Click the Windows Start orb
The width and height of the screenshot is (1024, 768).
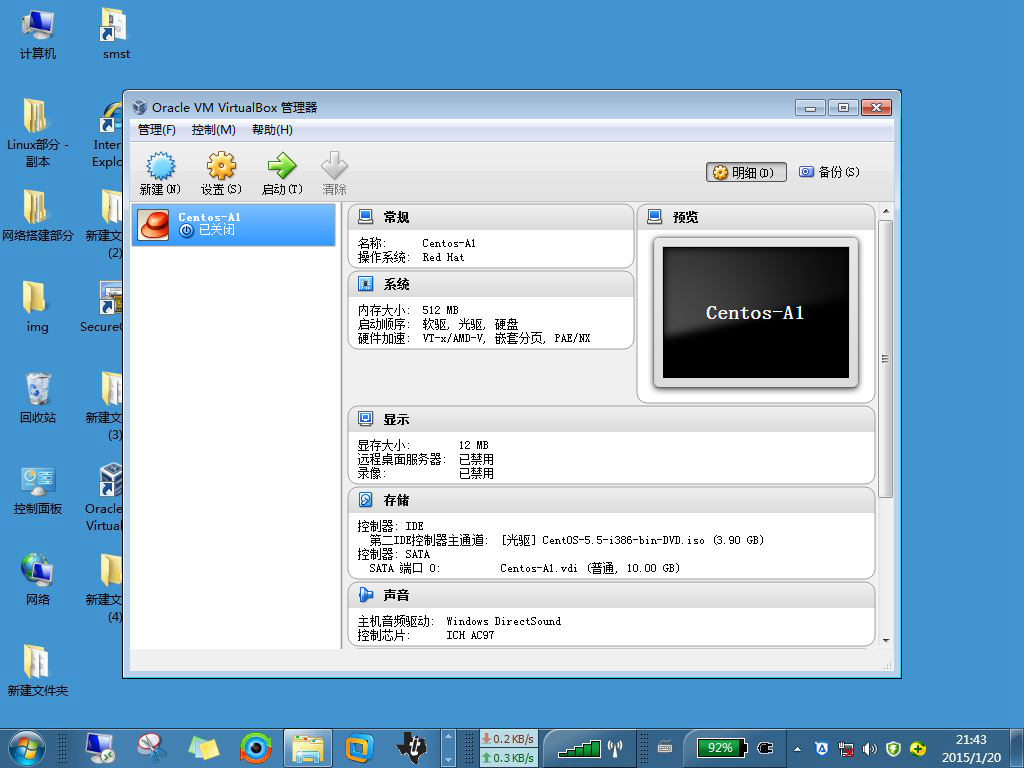coord(27,748)
